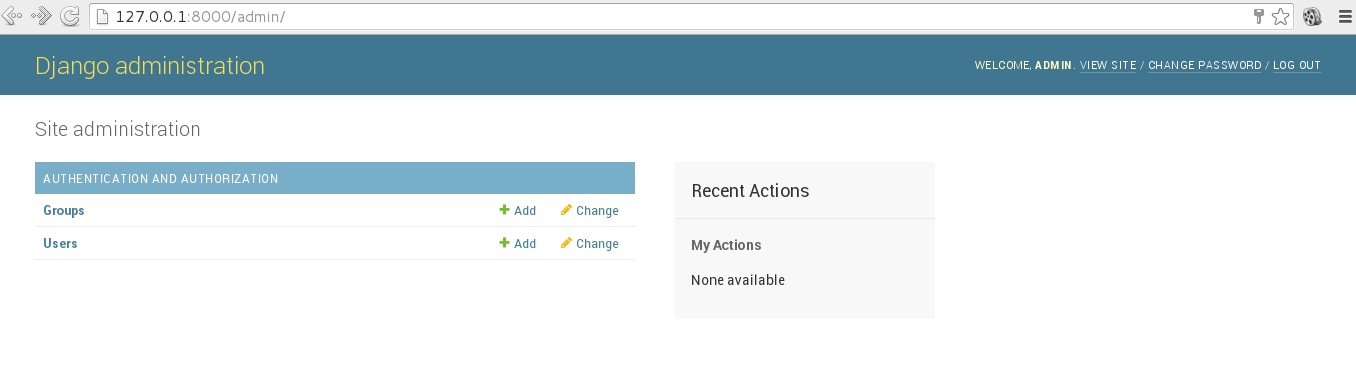Click the green plus beside Groups
Screen dimensions: 1356x392
[x=505, y=210]
